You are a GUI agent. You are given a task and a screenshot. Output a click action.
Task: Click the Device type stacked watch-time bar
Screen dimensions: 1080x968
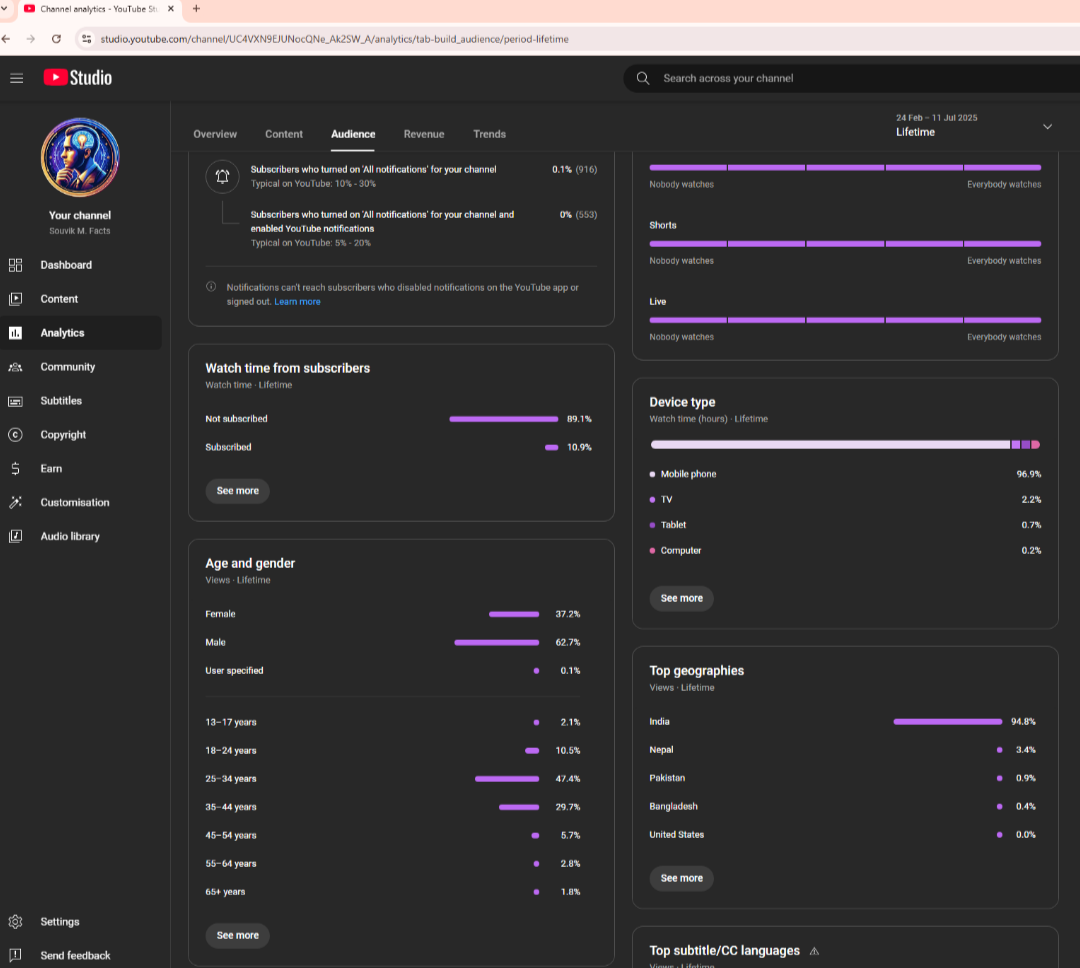click(845, 444)
